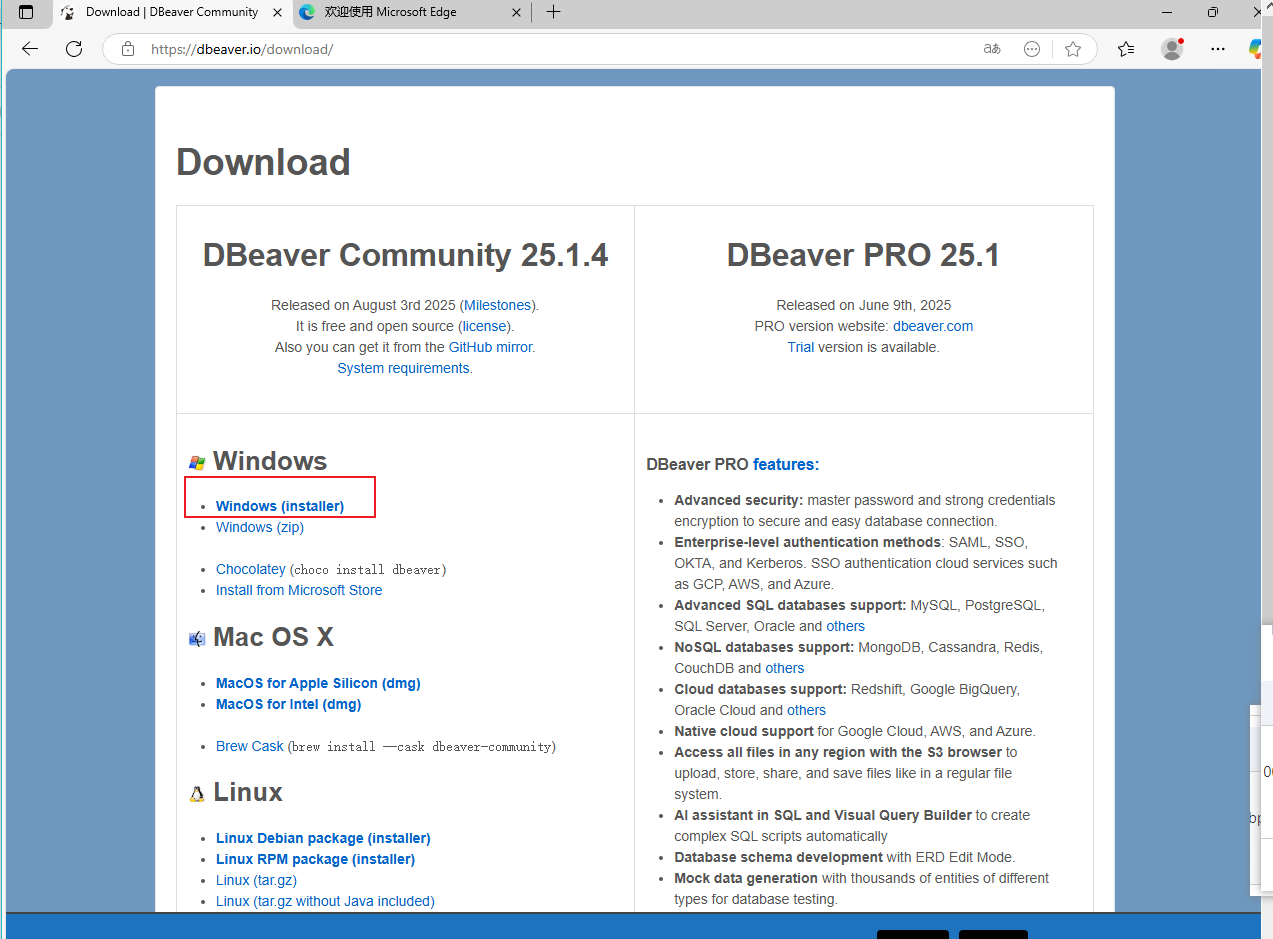Open Edge settings and more menu

(1217, 49)
